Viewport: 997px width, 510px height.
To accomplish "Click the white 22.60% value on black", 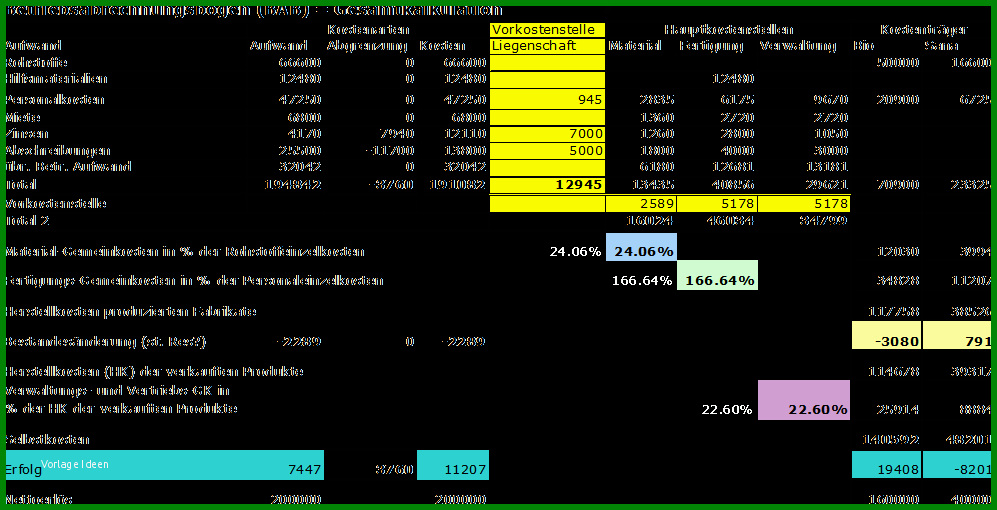I will 727,410.
